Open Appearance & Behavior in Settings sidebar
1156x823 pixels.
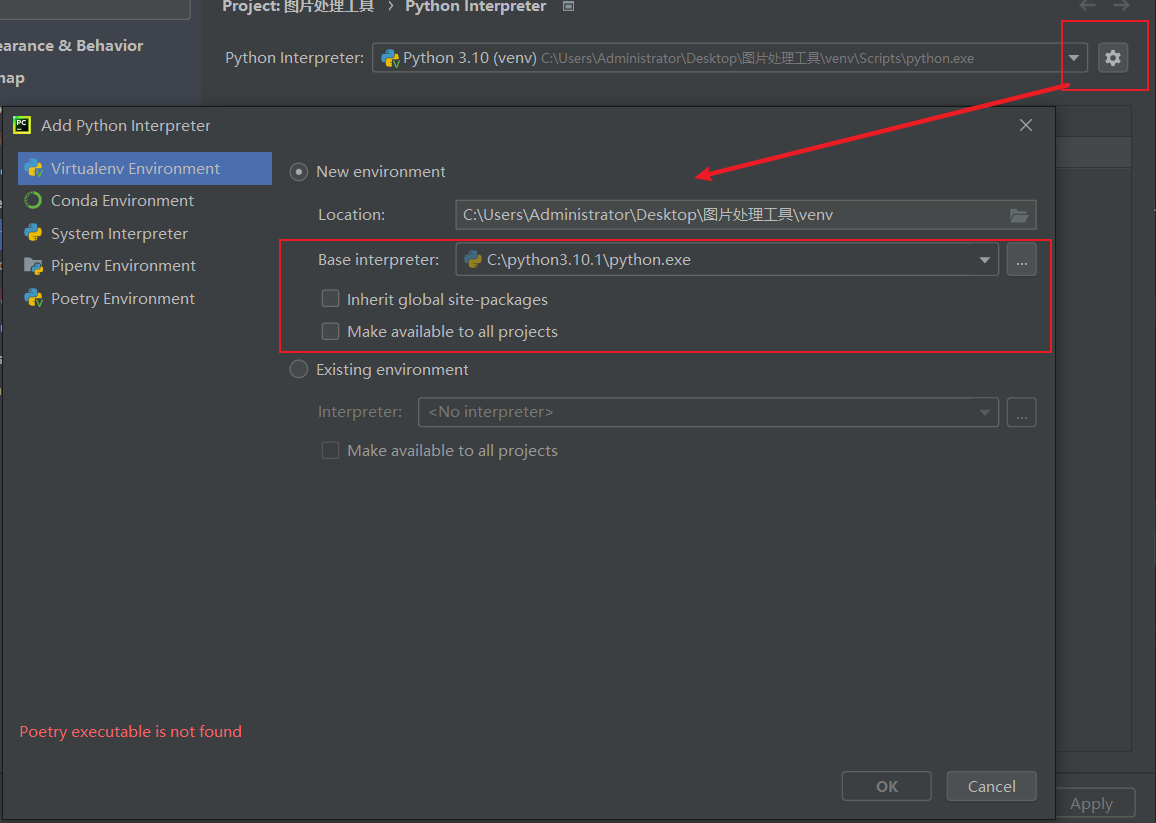point(72,46)
